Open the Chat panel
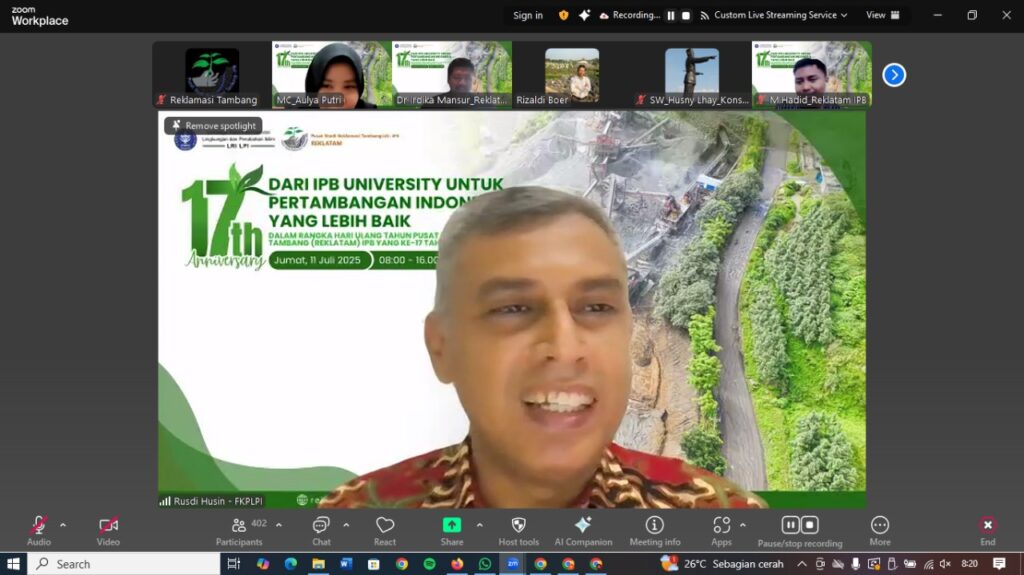This screenshot has width=1024, height=575. [321, 530]
